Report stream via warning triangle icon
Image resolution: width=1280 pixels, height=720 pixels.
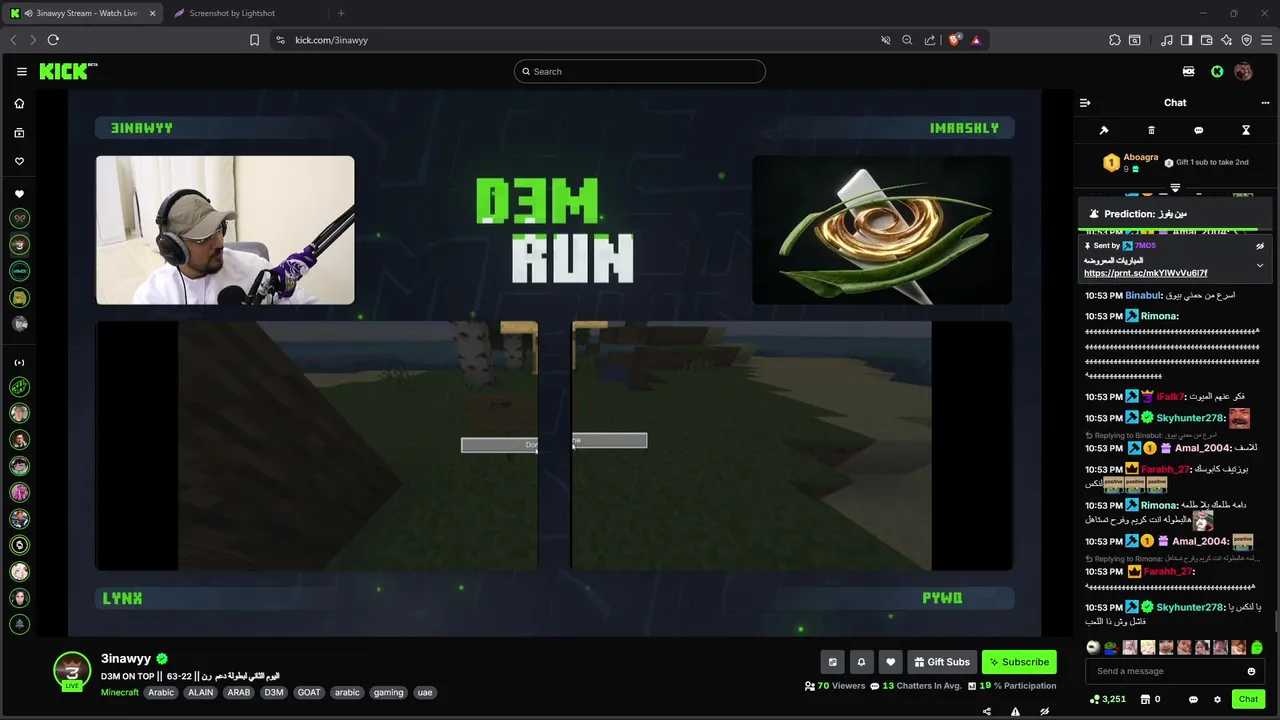coord(1015,712)
